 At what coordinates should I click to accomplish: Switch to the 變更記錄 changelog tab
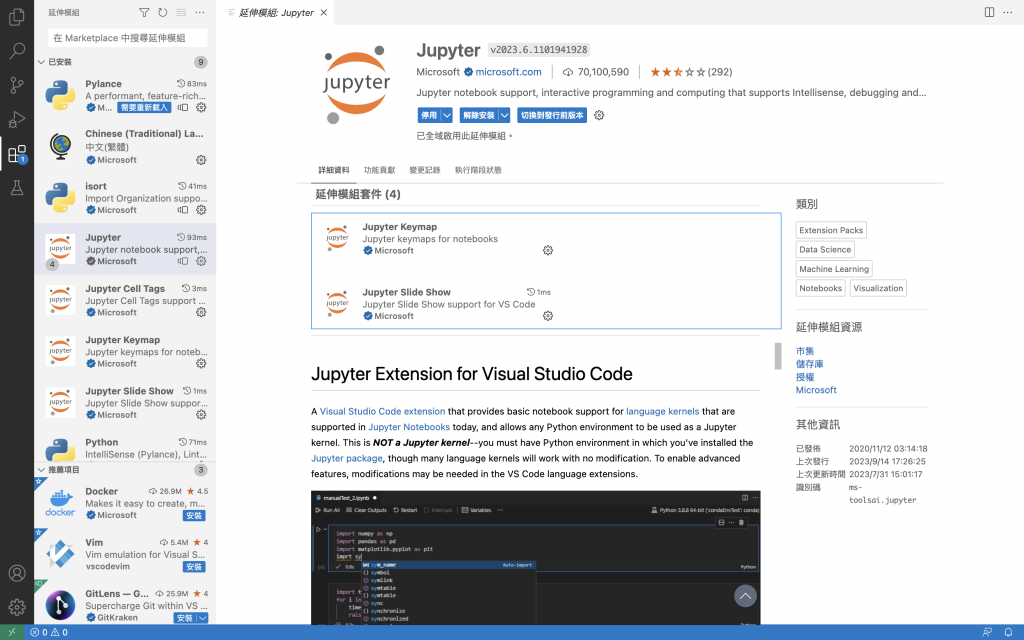coord(424,170)
